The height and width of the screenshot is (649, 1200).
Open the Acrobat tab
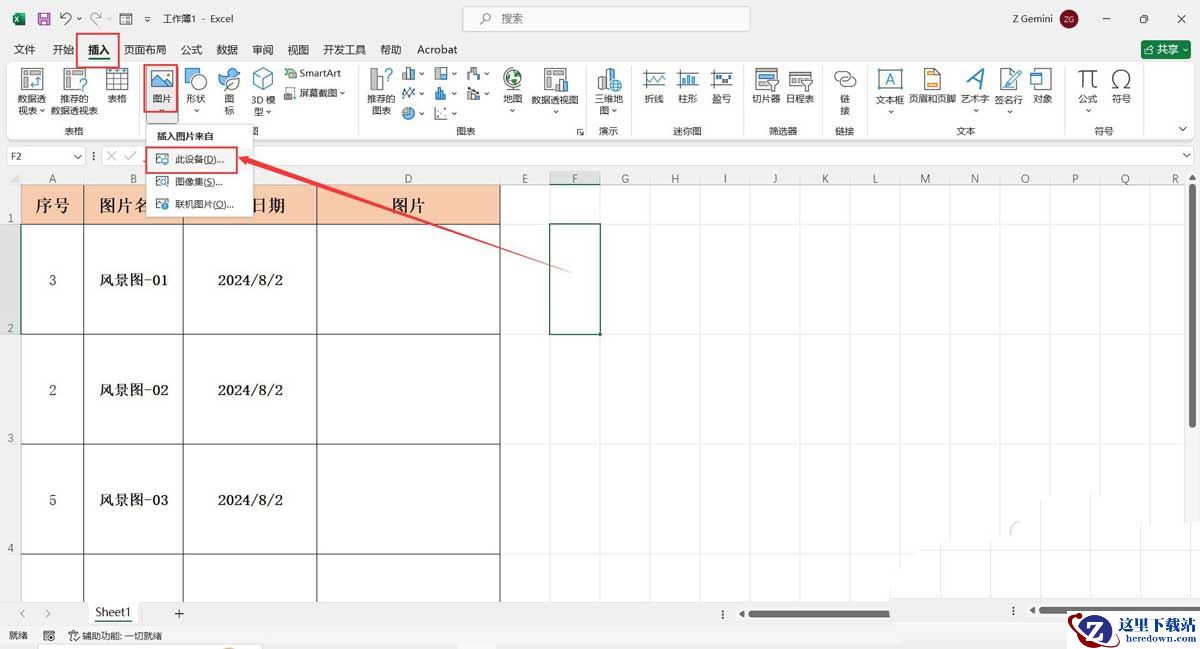pos(437,49)
